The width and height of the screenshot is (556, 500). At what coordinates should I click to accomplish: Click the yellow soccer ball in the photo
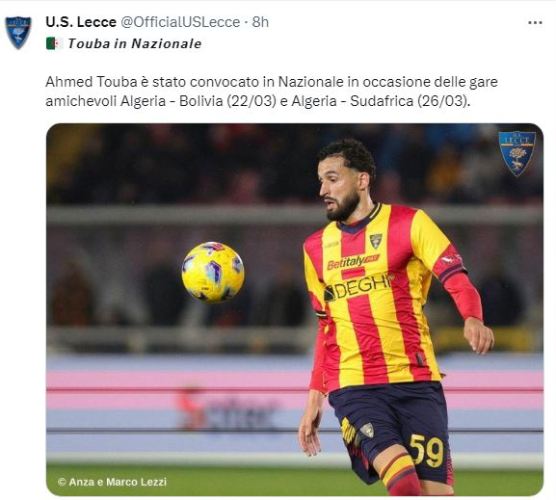click(x=213, y=272)
